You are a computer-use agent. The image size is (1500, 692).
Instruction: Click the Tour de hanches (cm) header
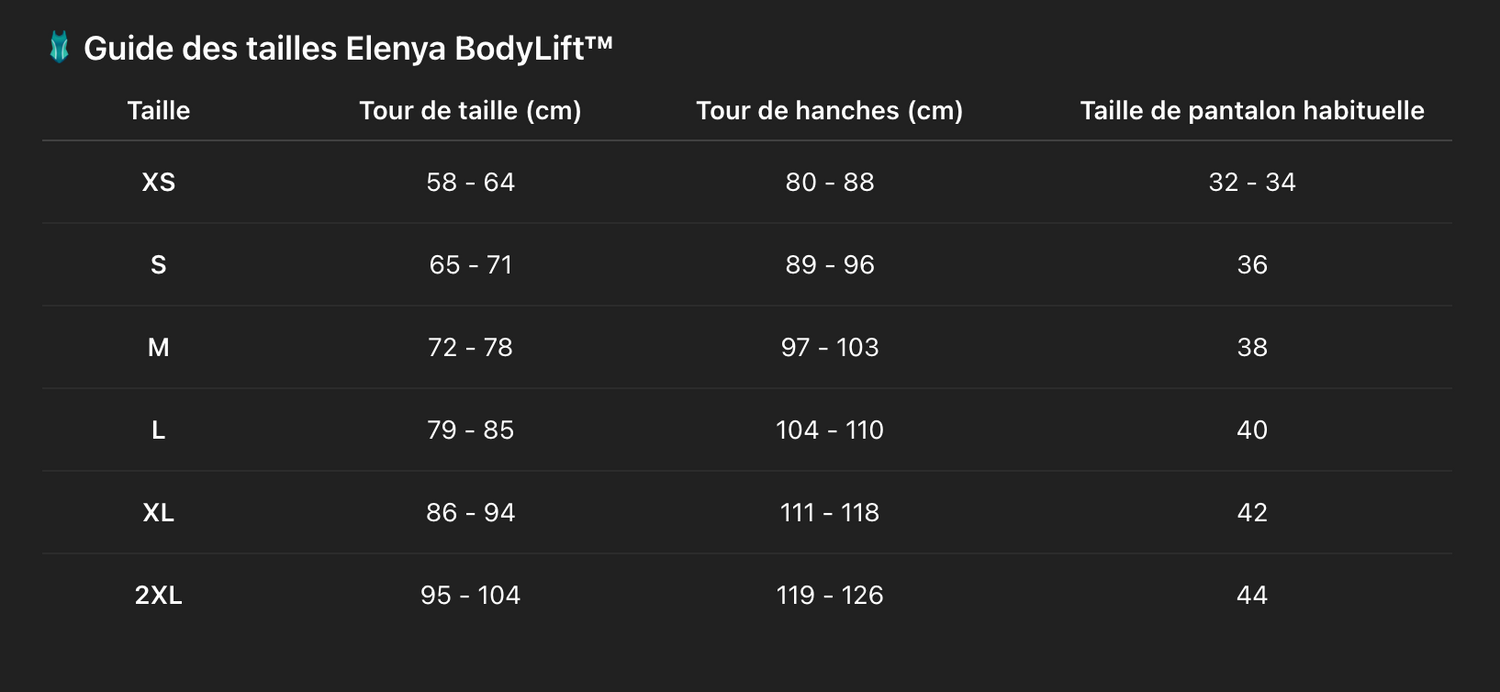(x=829, y=110)
